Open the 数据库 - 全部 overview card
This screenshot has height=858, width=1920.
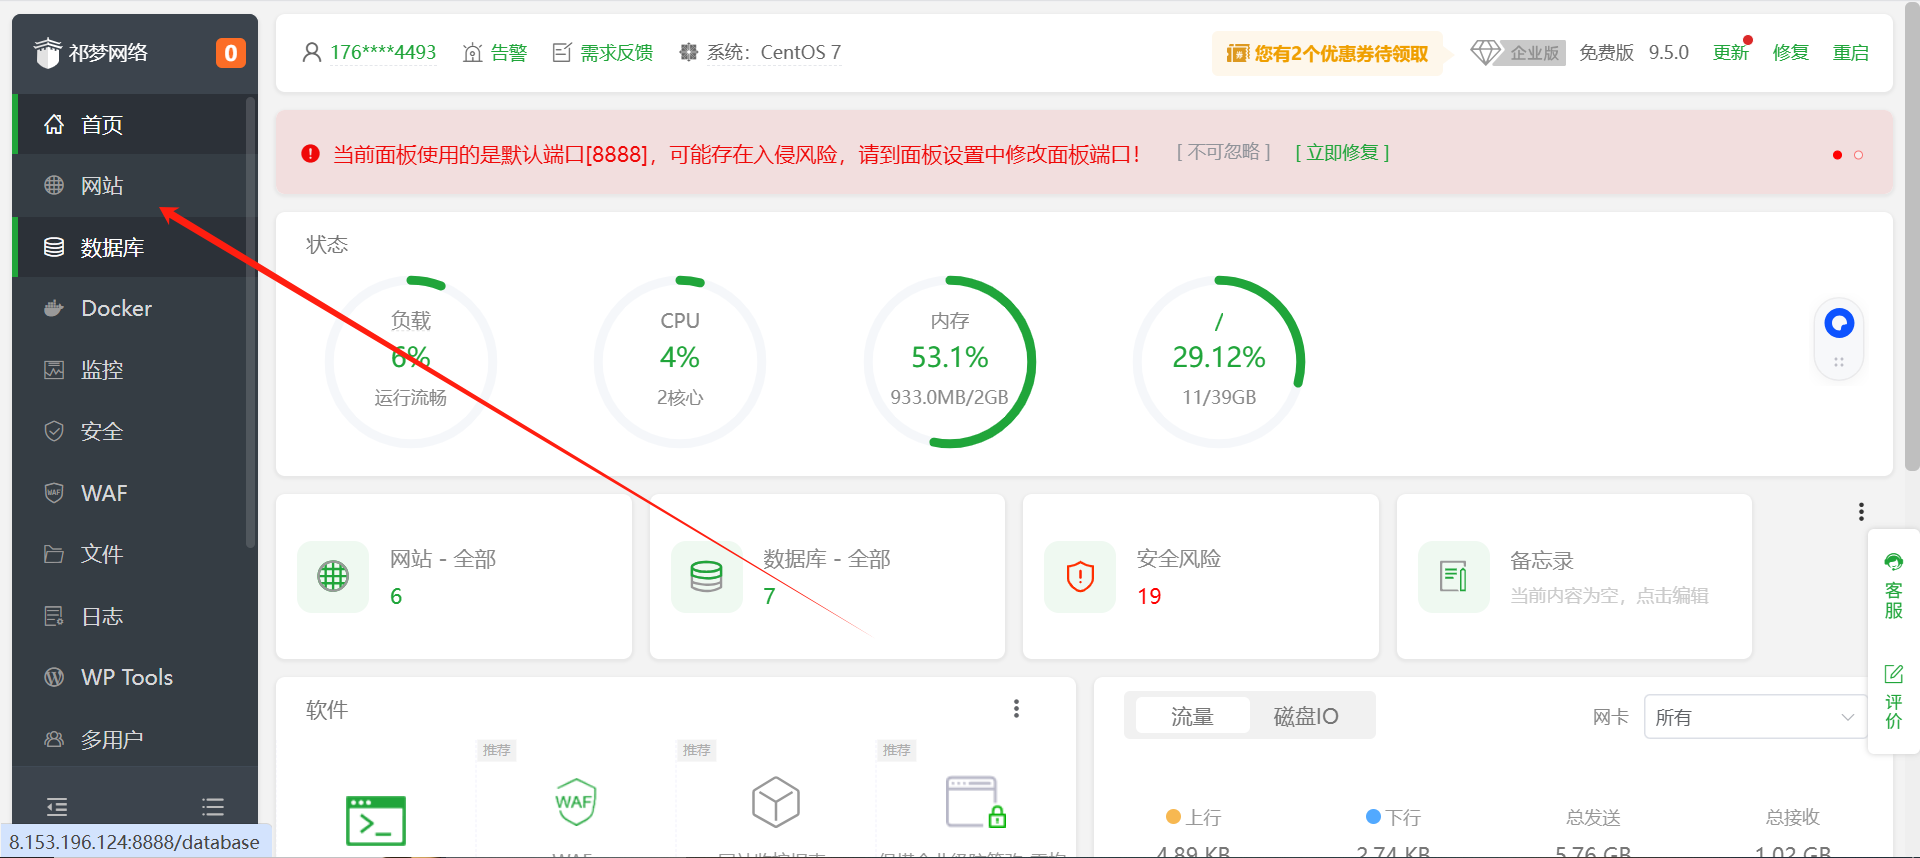pos(827,576)
